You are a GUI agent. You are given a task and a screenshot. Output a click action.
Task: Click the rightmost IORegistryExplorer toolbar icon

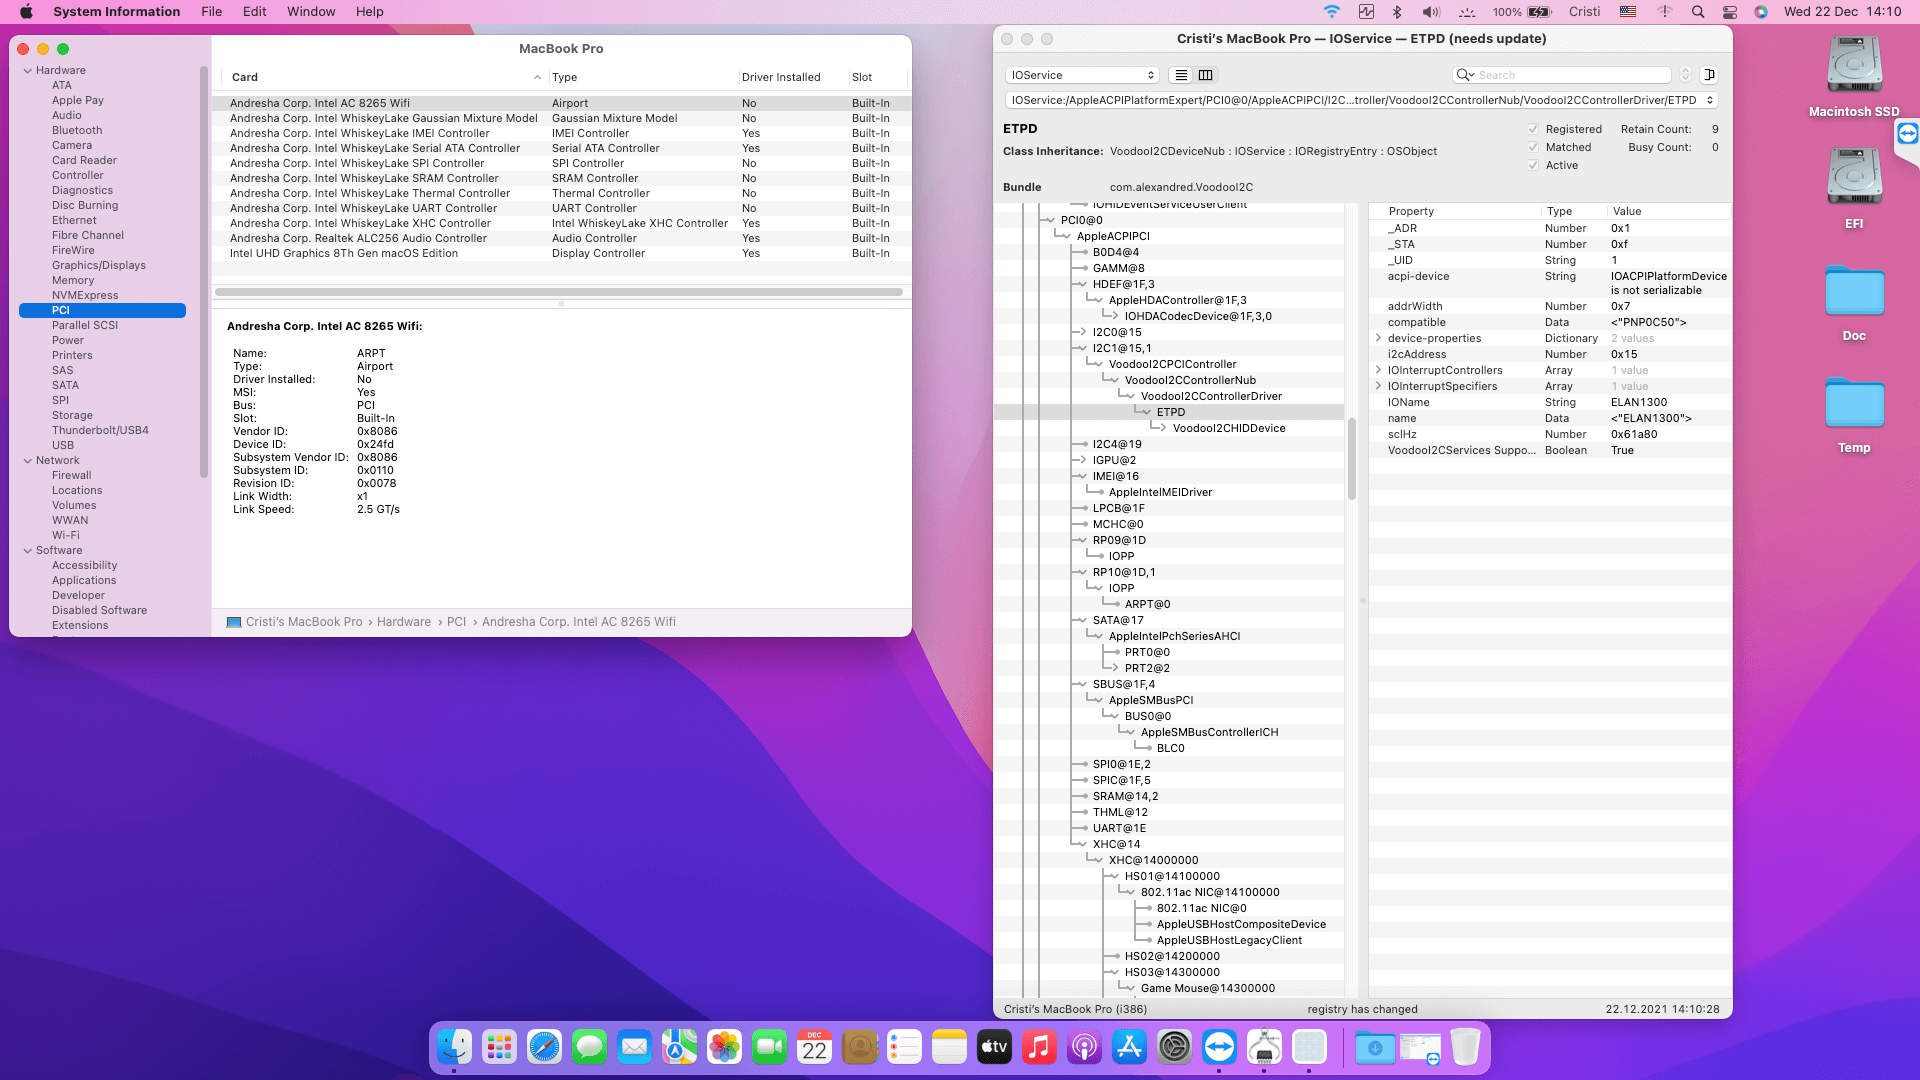pos(1710,75)
